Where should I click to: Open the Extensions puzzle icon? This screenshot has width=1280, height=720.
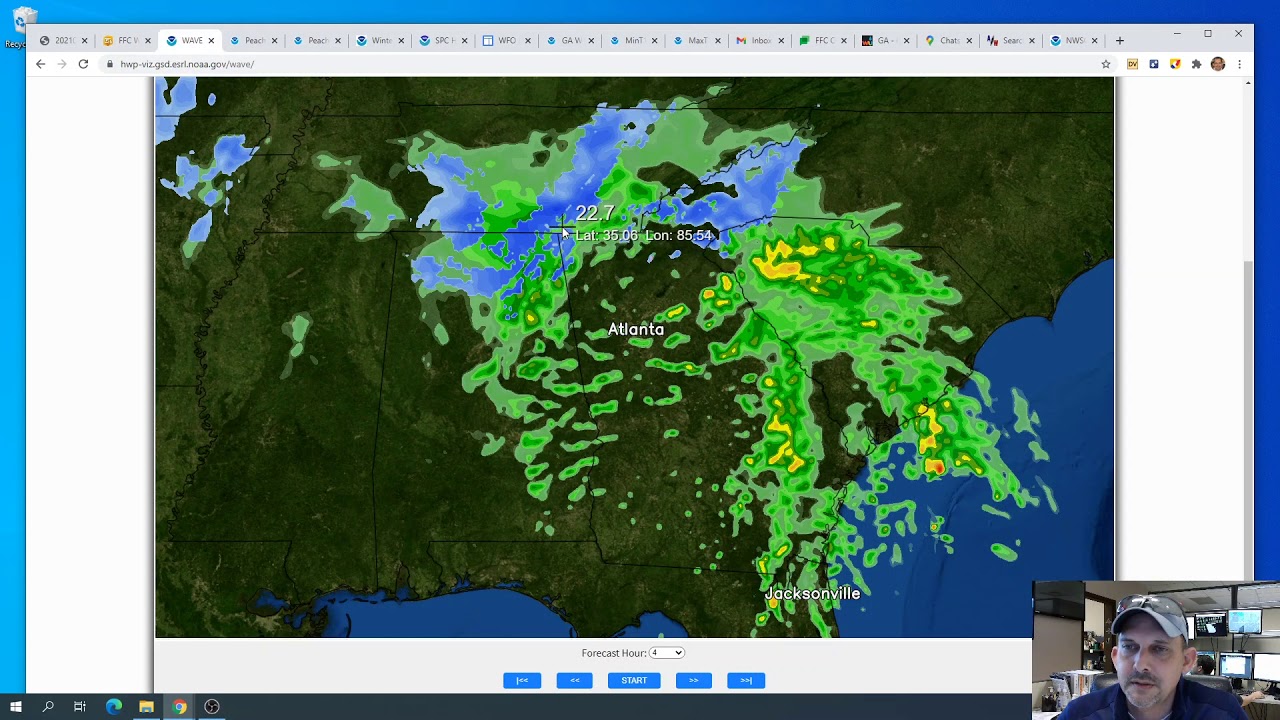(1196, 64)
